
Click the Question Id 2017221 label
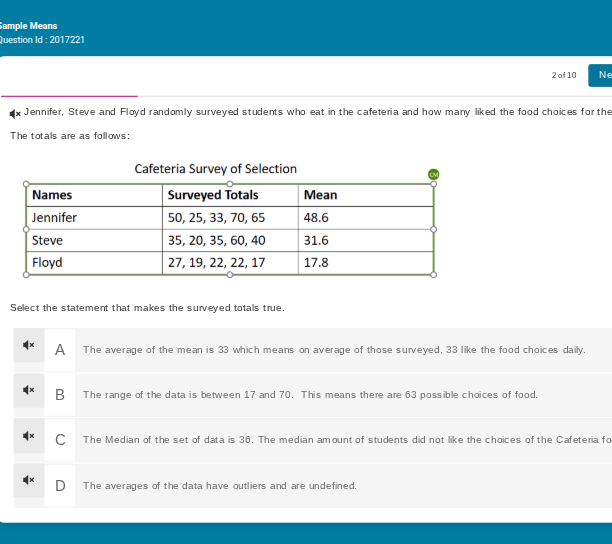tap(42, 40)
